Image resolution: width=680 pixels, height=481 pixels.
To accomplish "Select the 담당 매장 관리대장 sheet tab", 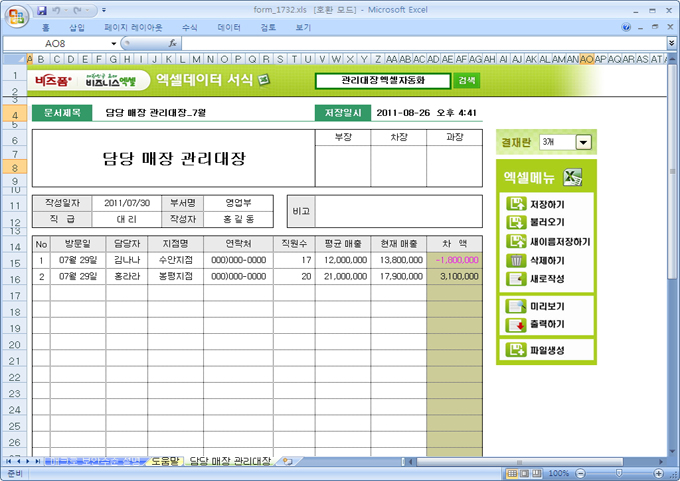I will 230,461.
